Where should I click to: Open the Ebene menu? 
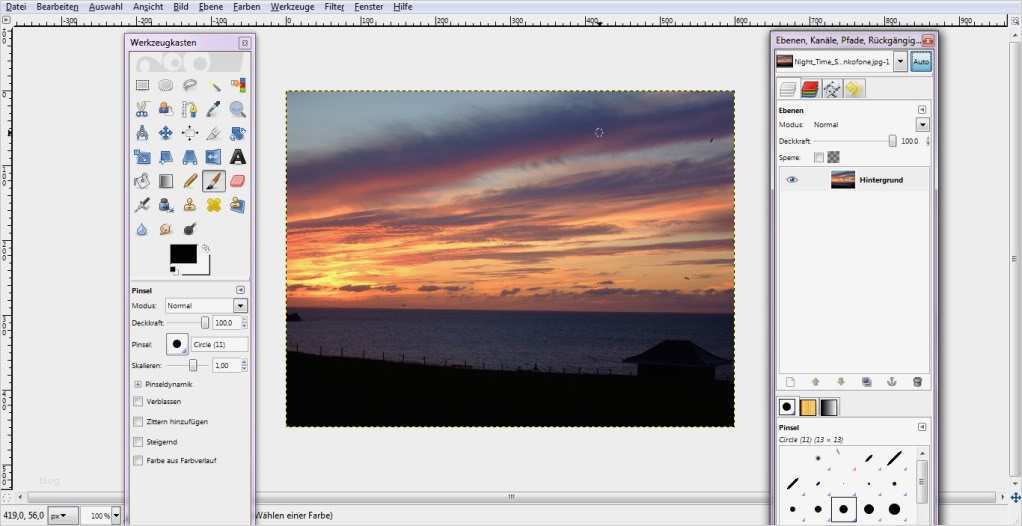pyautogui.click(x=211, y=7)
